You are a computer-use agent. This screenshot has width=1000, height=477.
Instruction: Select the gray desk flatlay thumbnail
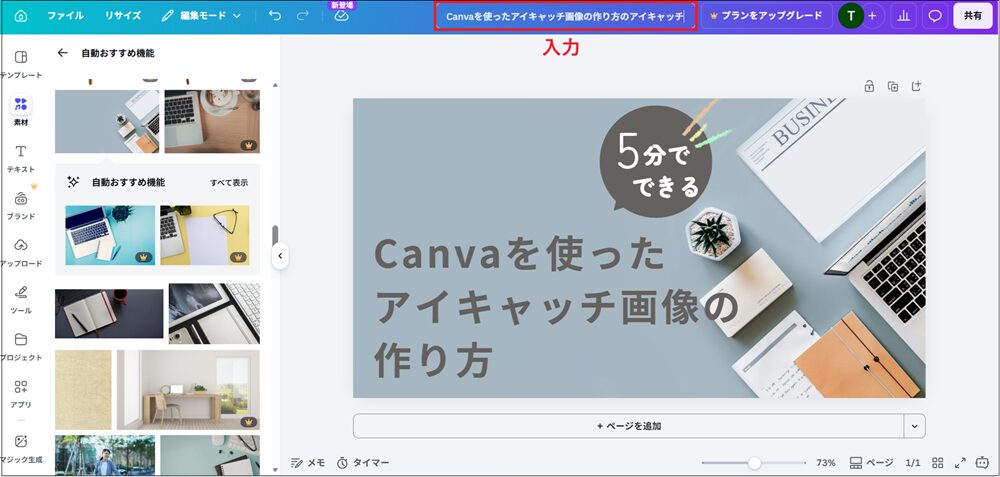107,121
